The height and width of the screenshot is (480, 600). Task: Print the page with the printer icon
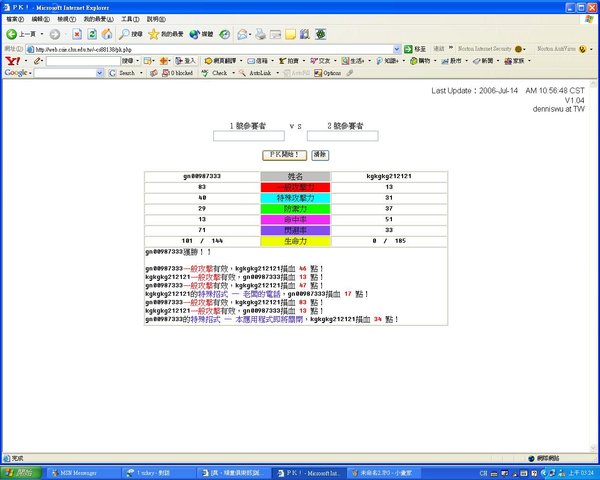pyautogui.click(x=261, y=34)
